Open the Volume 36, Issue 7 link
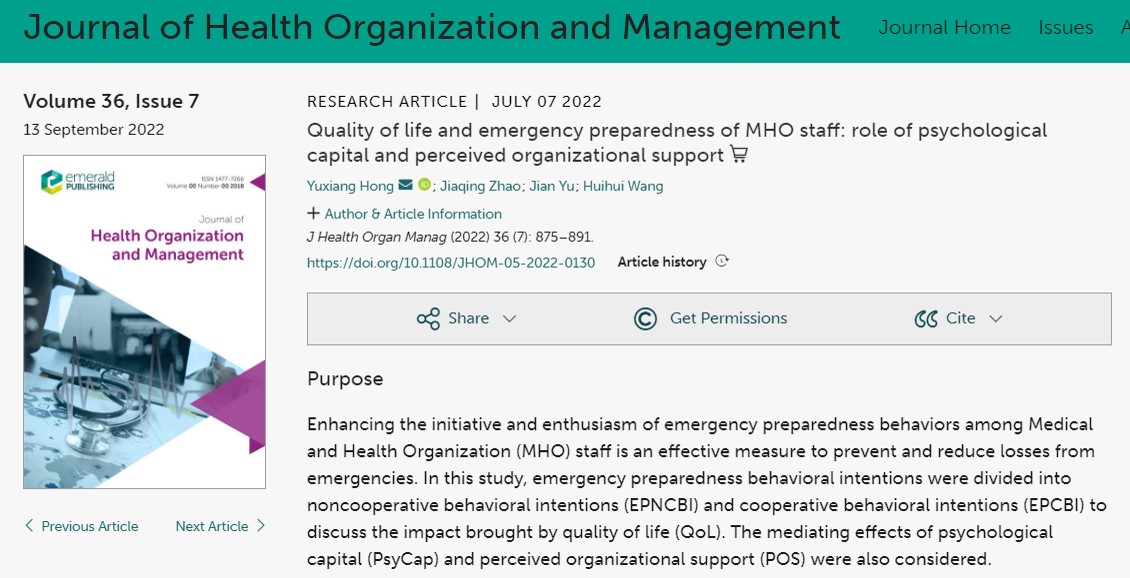This screenshot has width=1130, height=578. (111, 101)
